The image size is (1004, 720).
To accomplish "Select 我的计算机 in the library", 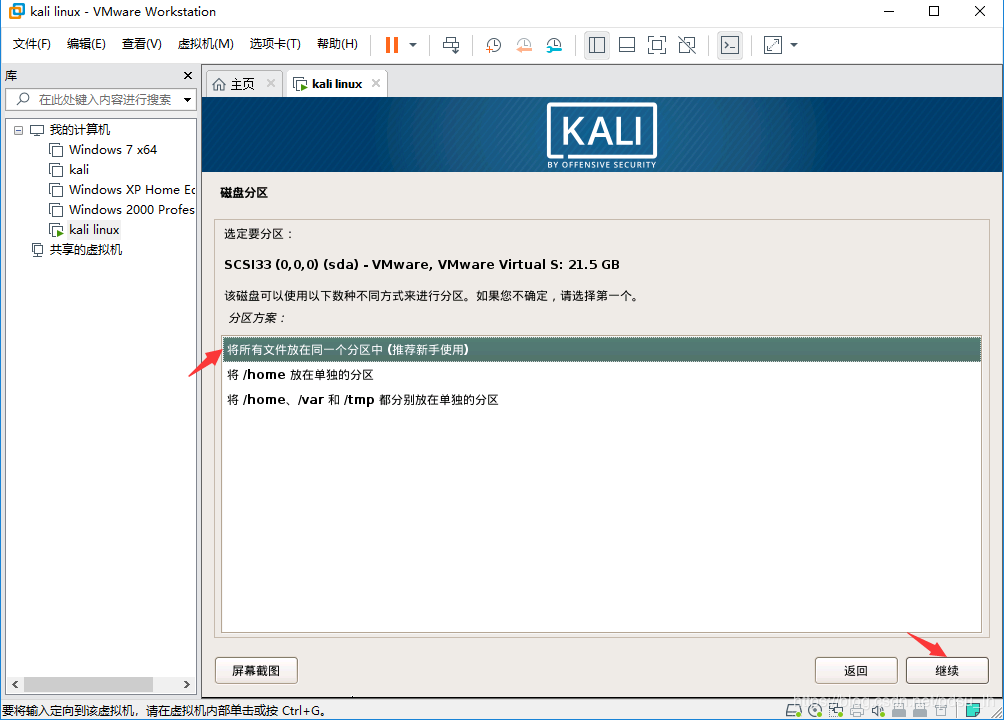I will [80, 130].
